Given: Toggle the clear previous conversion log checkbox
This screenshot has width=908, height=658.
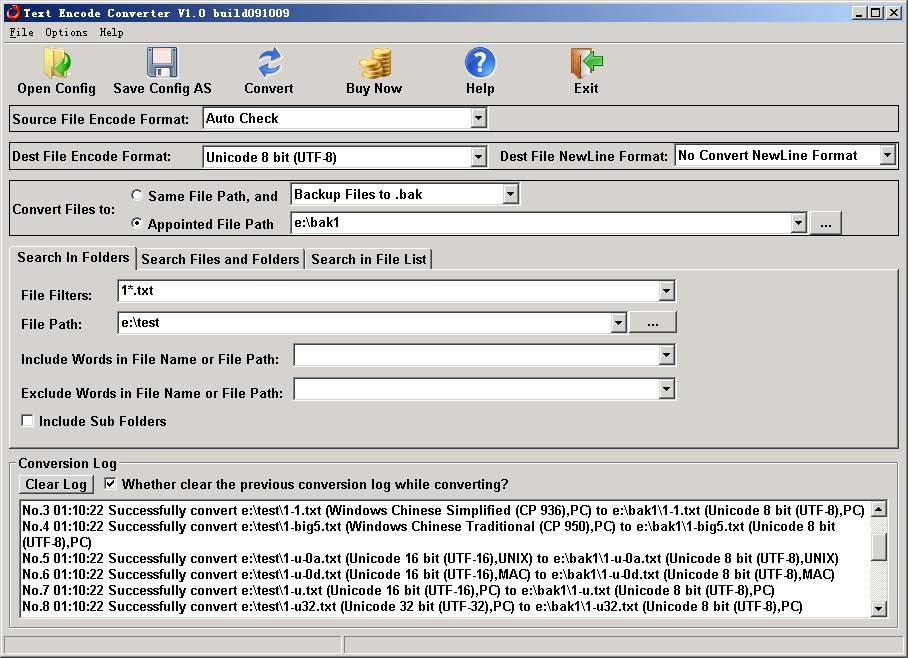Looking at the screenshot, I should 110,483.
